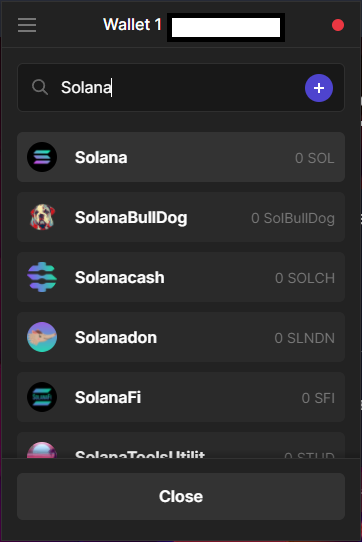Click the partially visible SolanaToolsUtility icon
The width and height of the screenshot is (362, 542).
(x=42, y=450)
